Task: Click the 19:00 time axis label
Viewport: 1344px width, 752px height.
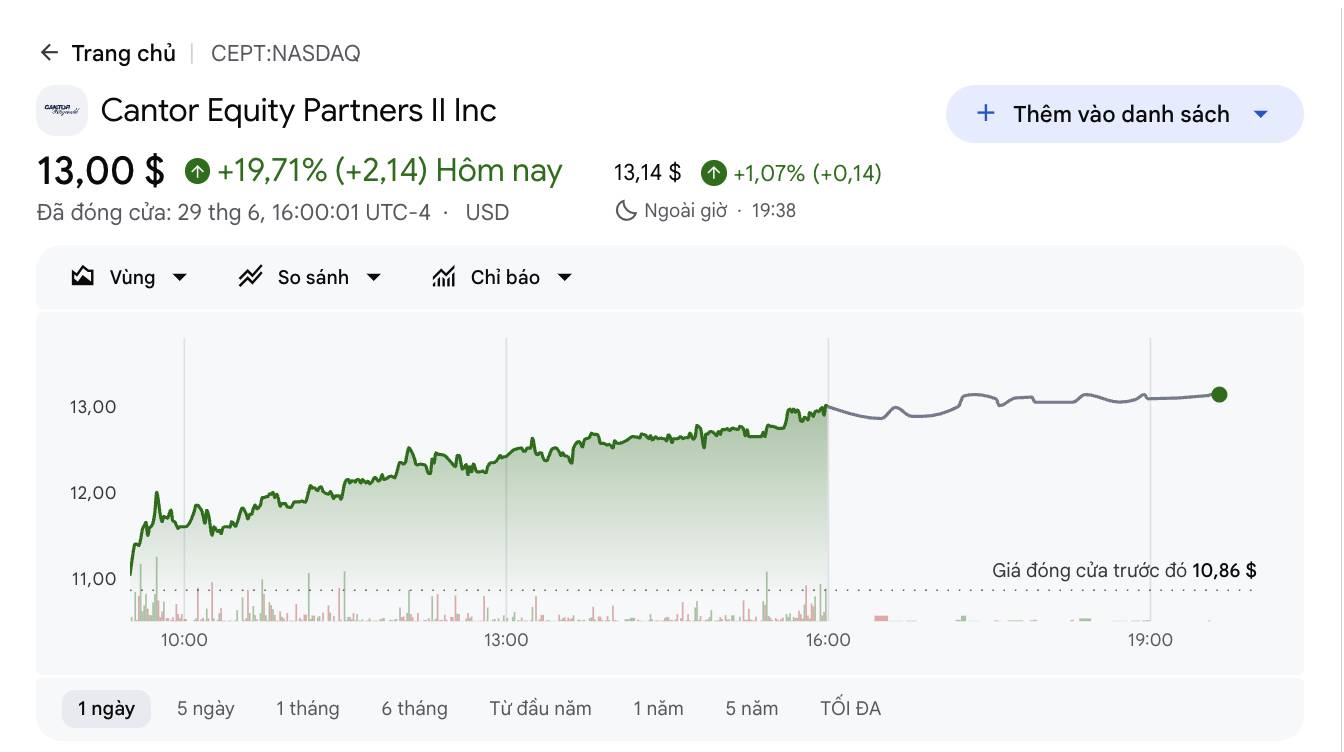Action: (x=1150, y=639)
